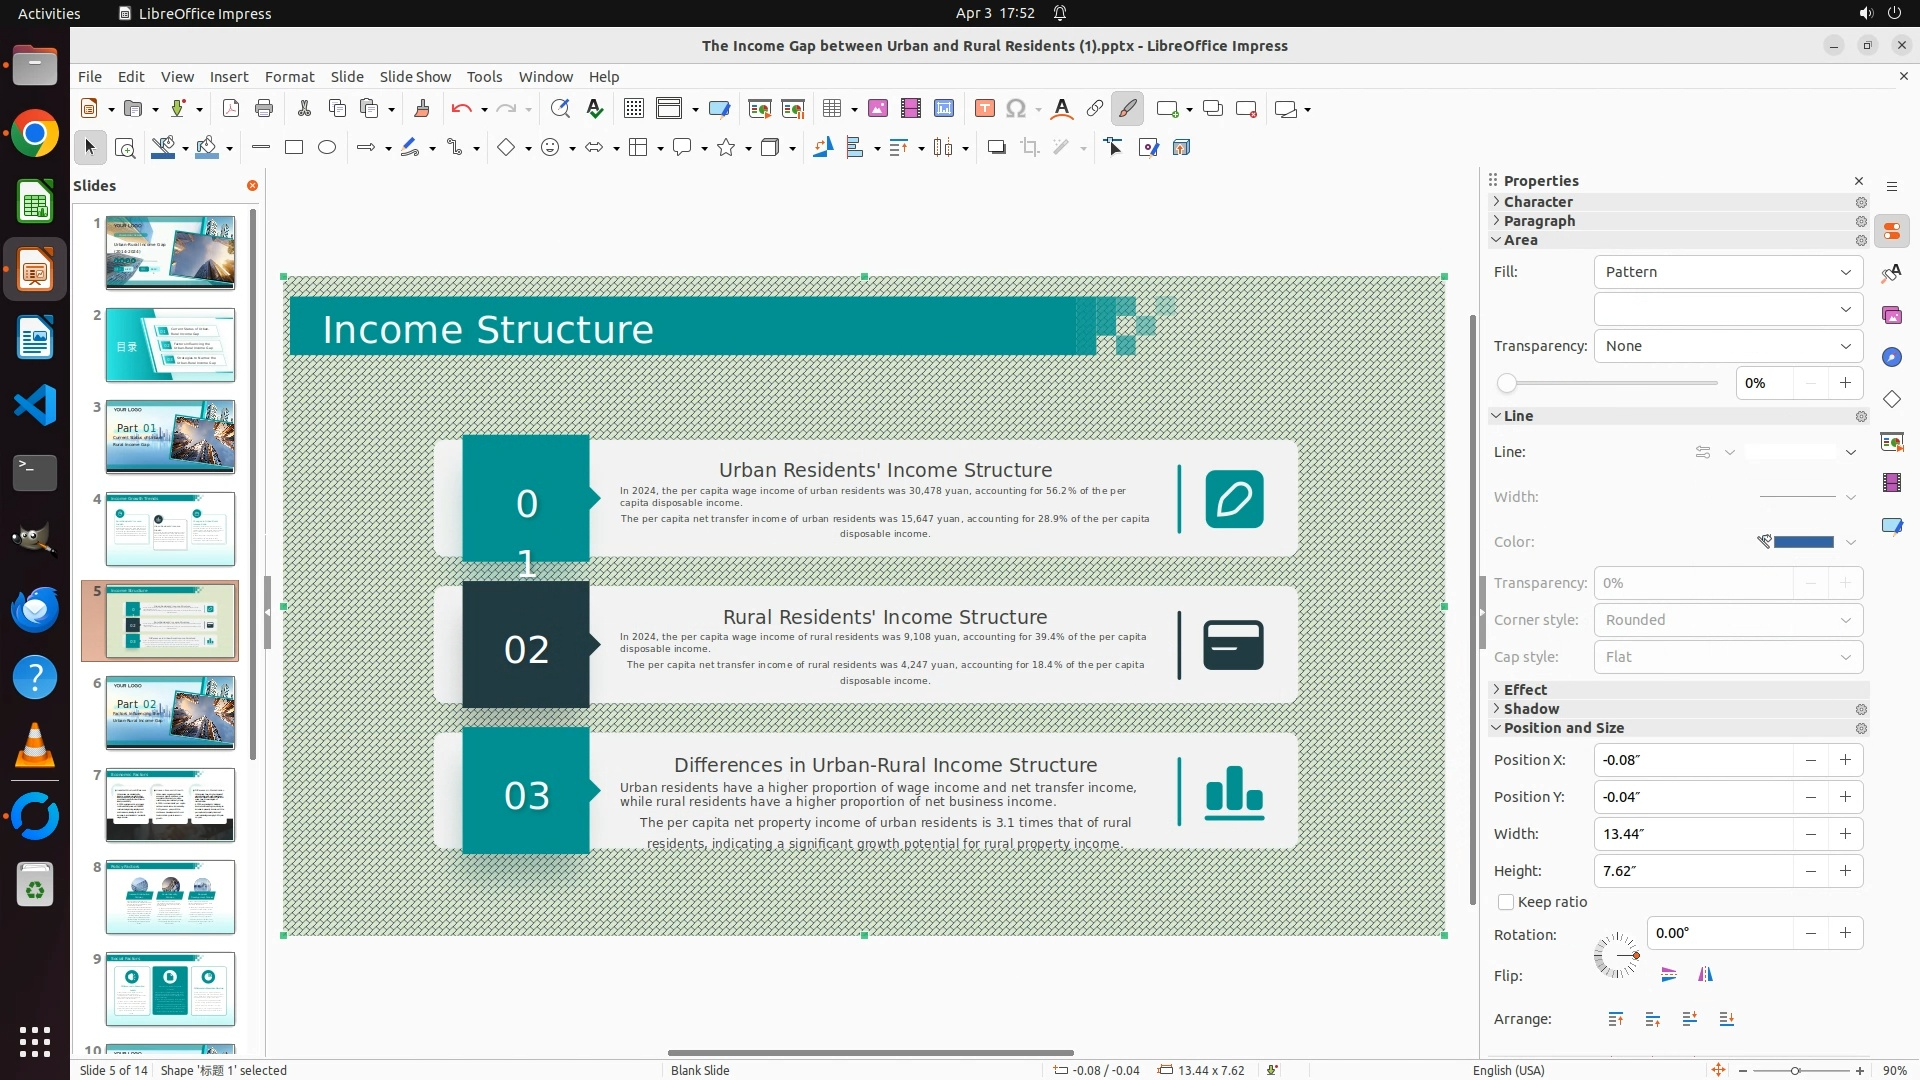
Task: Open the Format menu
Action: (289, 77)
